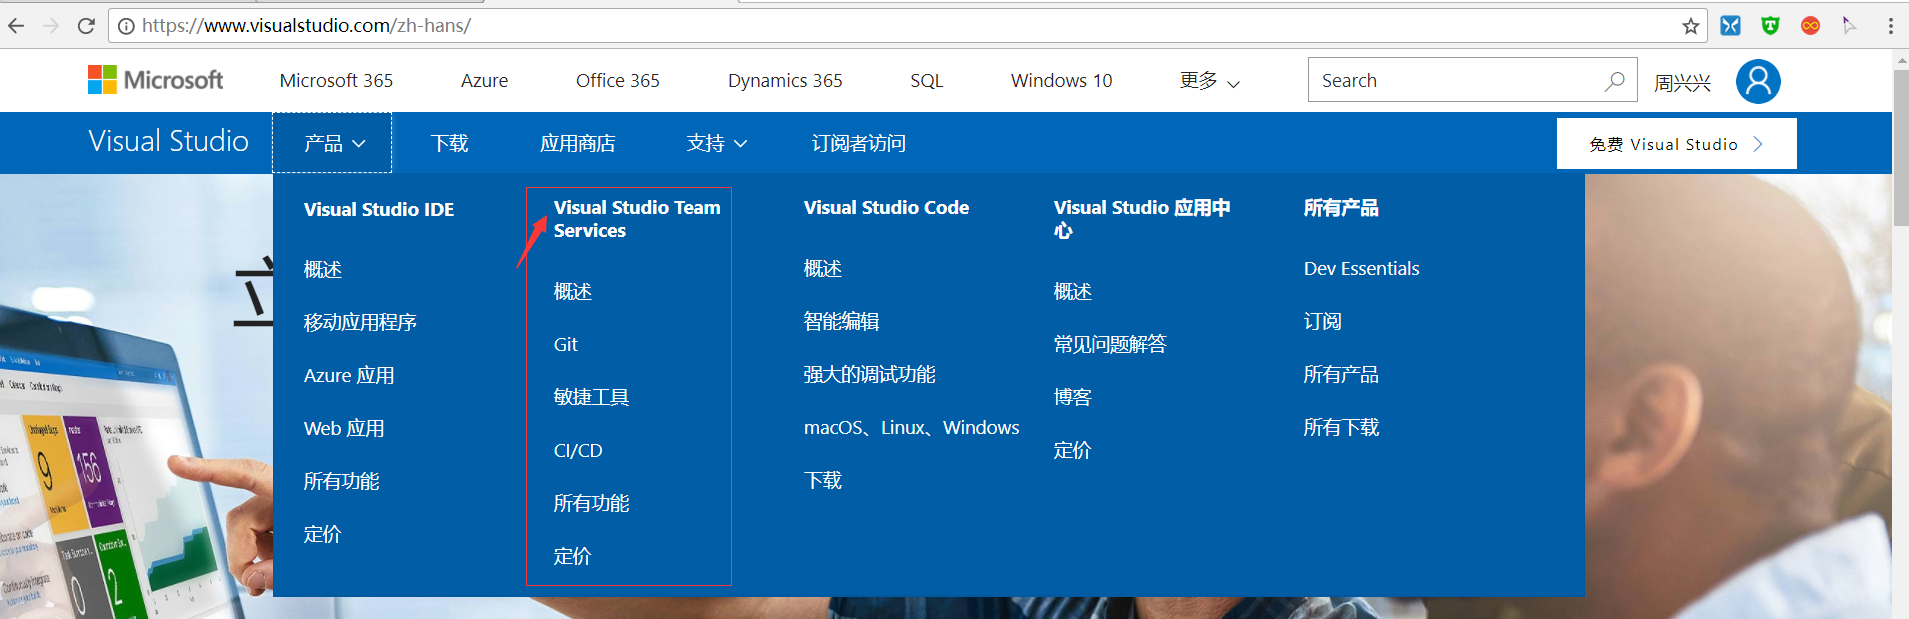The image size is (1909, 619).
Task: Reload the page with refresh icon
Action: click(86, 26)
